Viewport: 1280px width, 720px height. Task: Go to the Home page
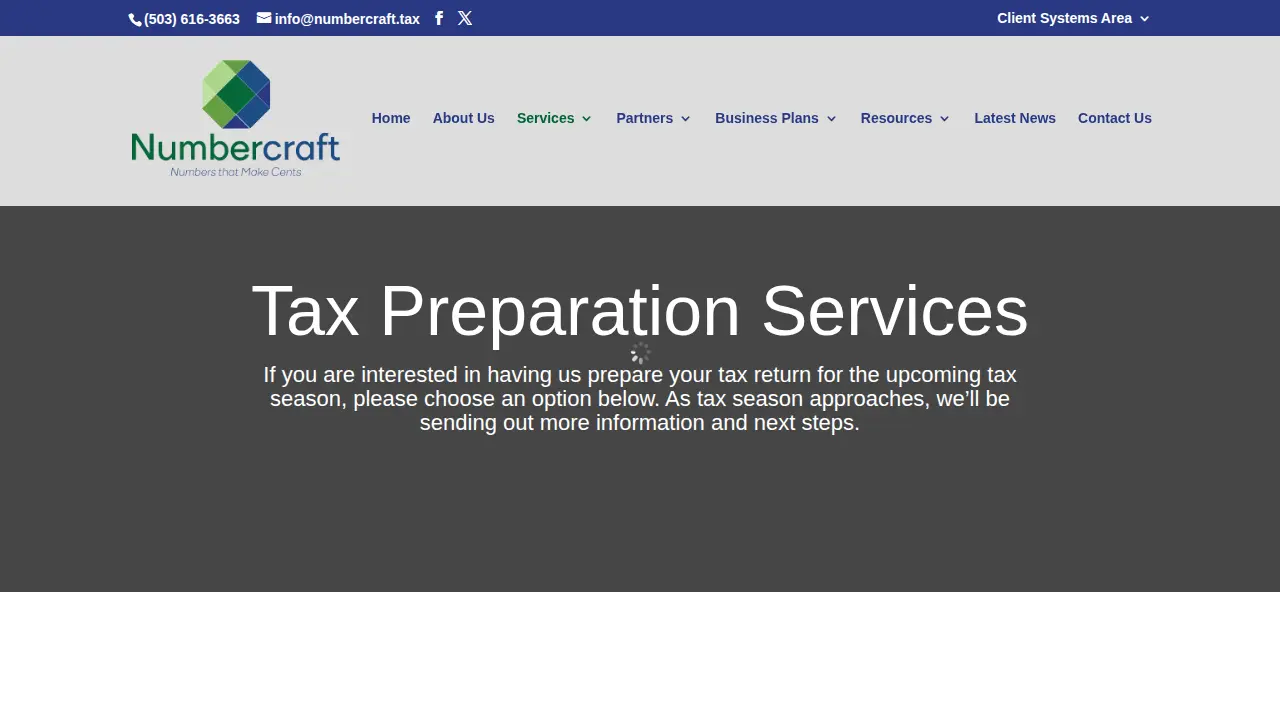[391, 118]
